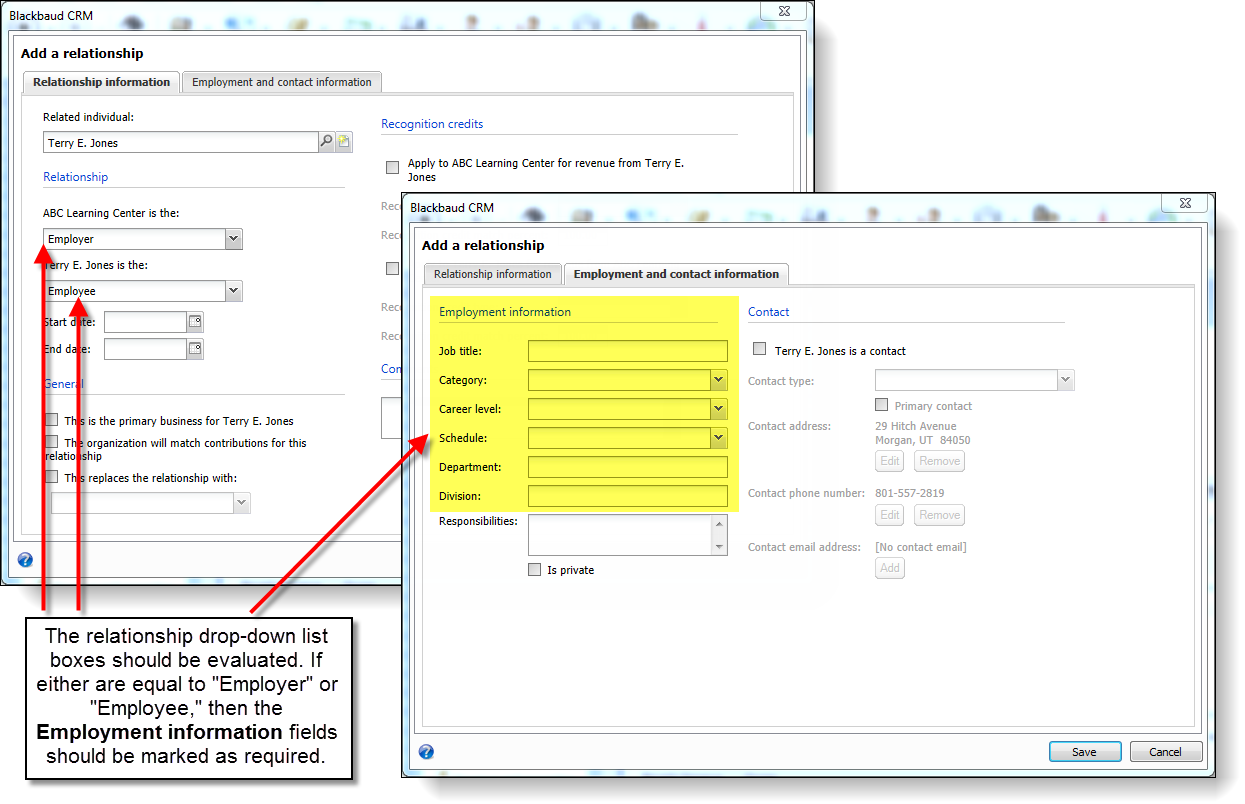Click the Save button
The image size is (1245, 804).
(x=1084, y=752)
